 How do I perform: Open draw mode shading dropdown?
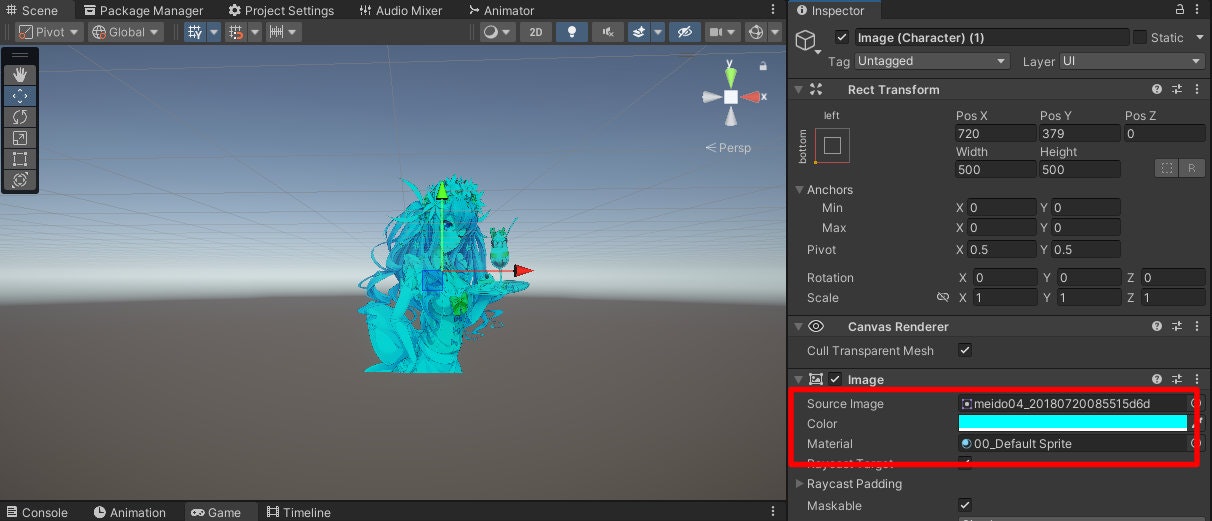(497, 32)
